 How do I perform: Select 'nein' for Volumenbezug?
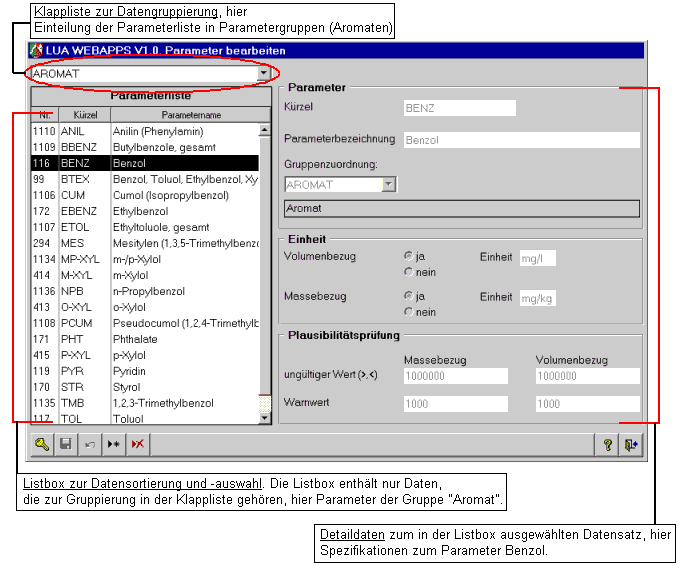408,272
